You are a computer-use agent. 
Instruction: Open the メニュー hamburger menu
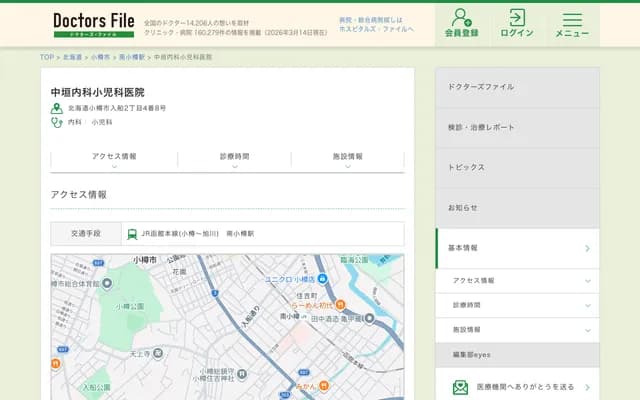click(572, 23)
